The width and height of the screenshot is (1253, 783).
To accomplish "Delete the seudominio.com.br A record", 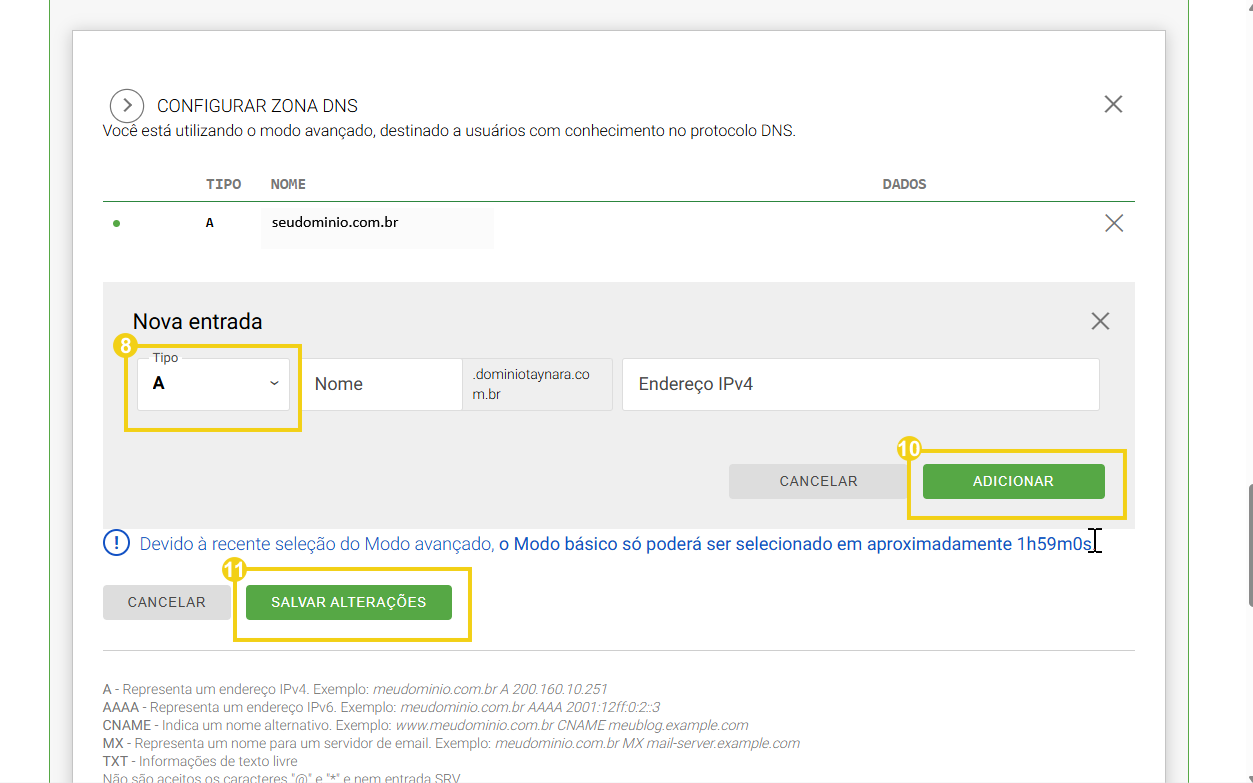I will [x=1113, y=224].
